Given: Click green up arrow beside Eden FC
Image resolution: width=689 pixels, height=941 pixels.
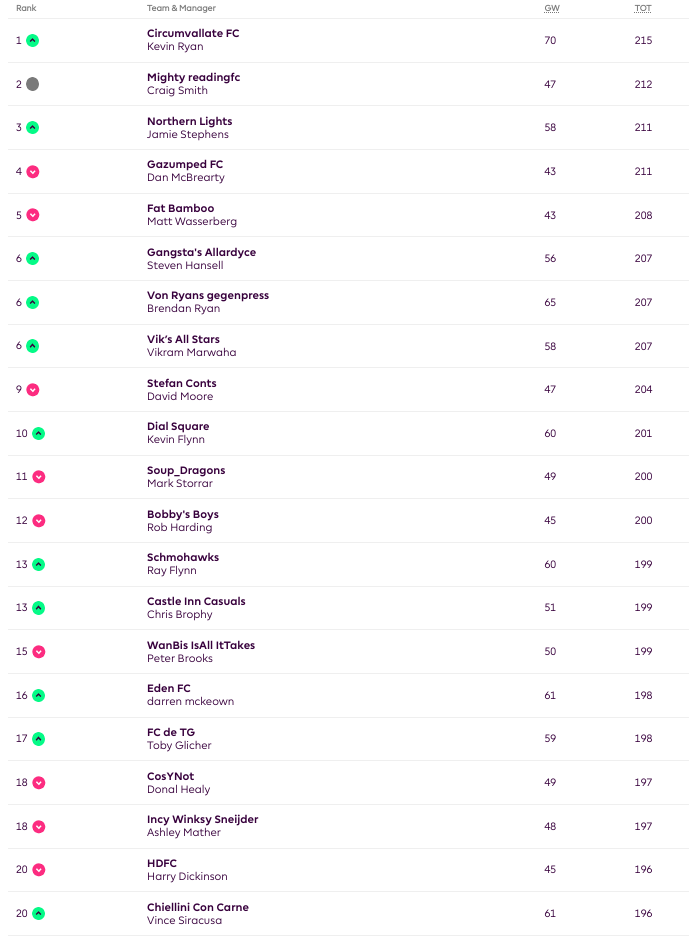Looking at the screenshot, I should (x=38, y=696).
